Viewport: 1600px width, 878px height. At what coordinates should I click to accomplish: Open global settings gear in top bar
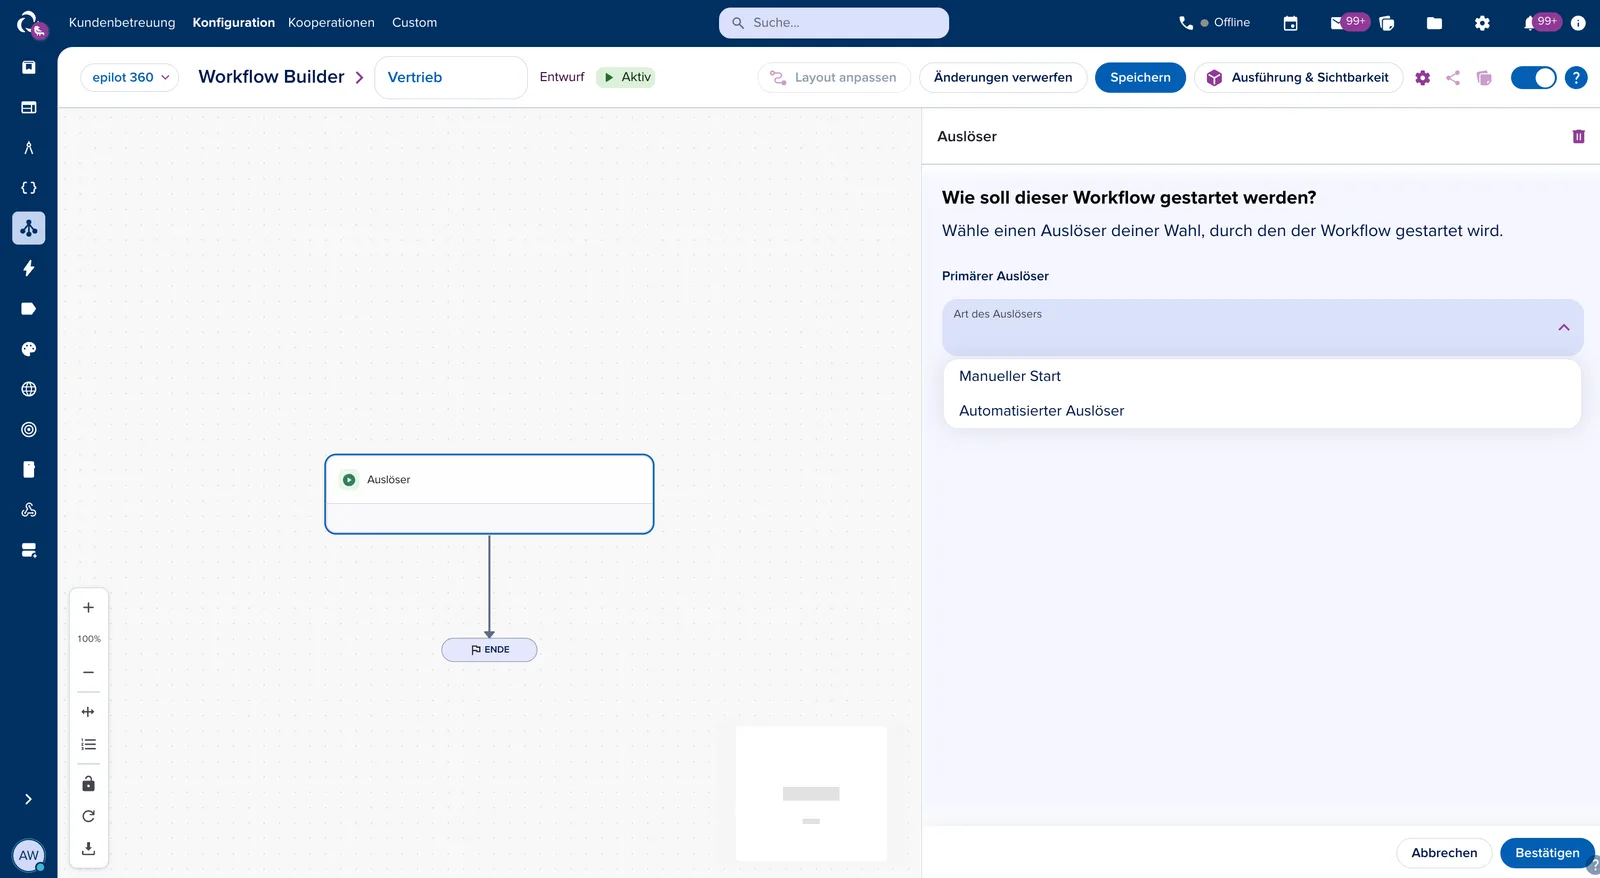click(1482, 23)
